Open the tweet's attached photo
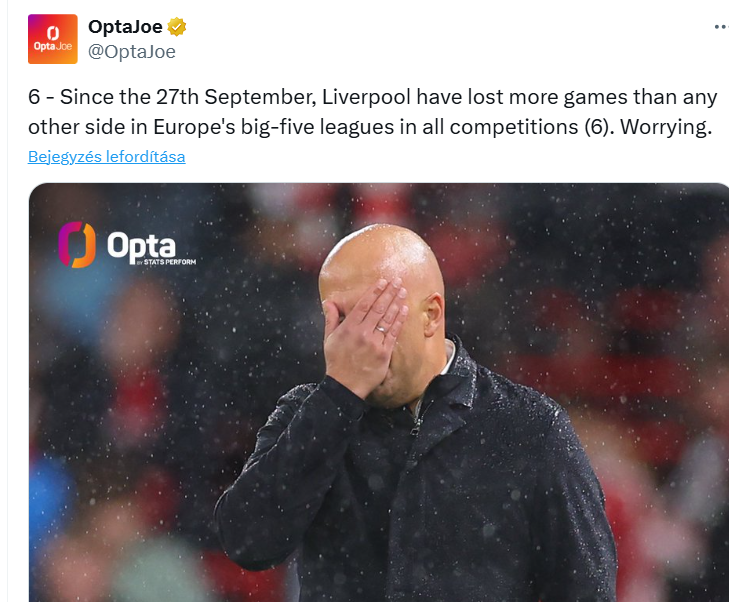Screen dimensions: 729x602 (x=379, y=392)
